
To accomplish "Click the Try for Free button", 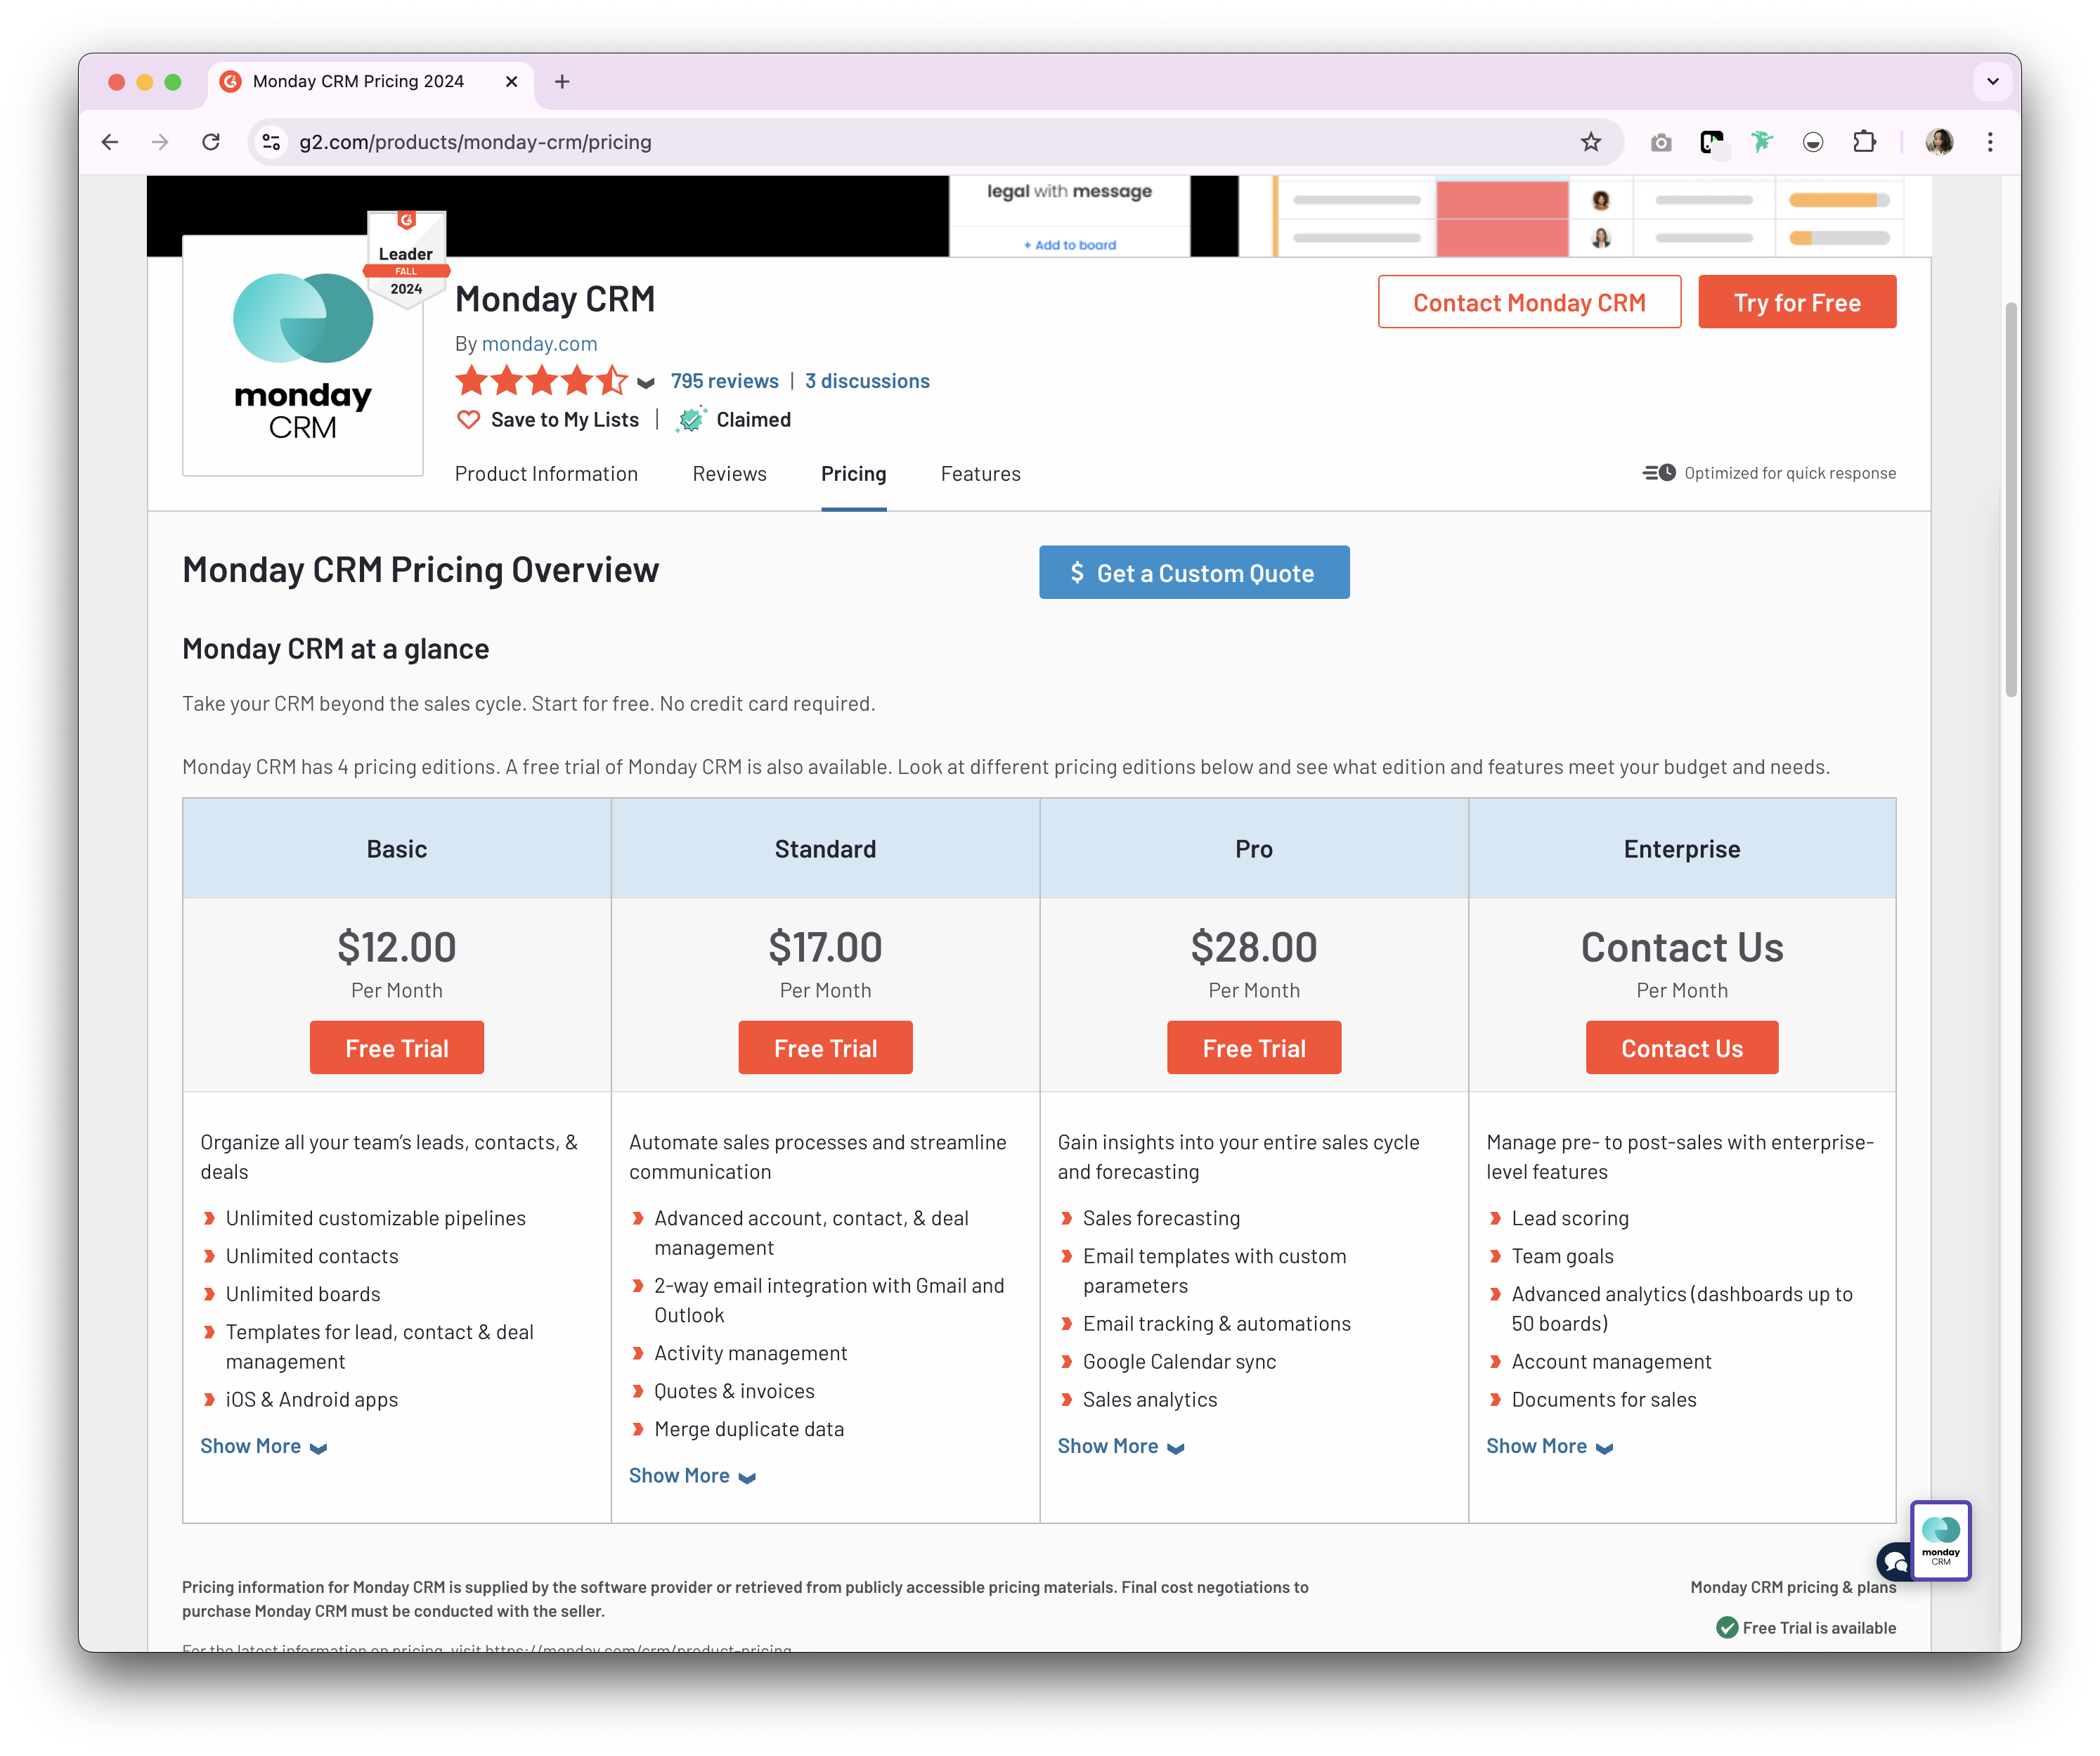I will click(1797, 301).
